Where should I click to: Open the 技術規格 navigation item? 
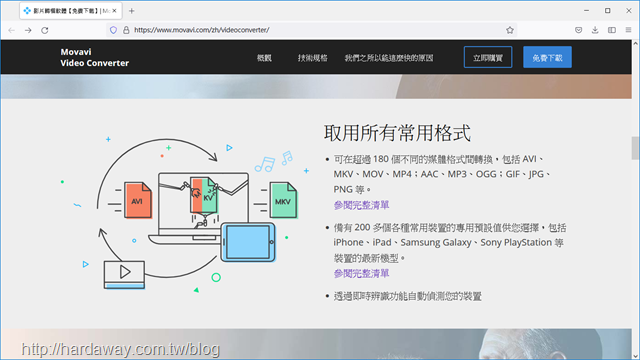313,58
